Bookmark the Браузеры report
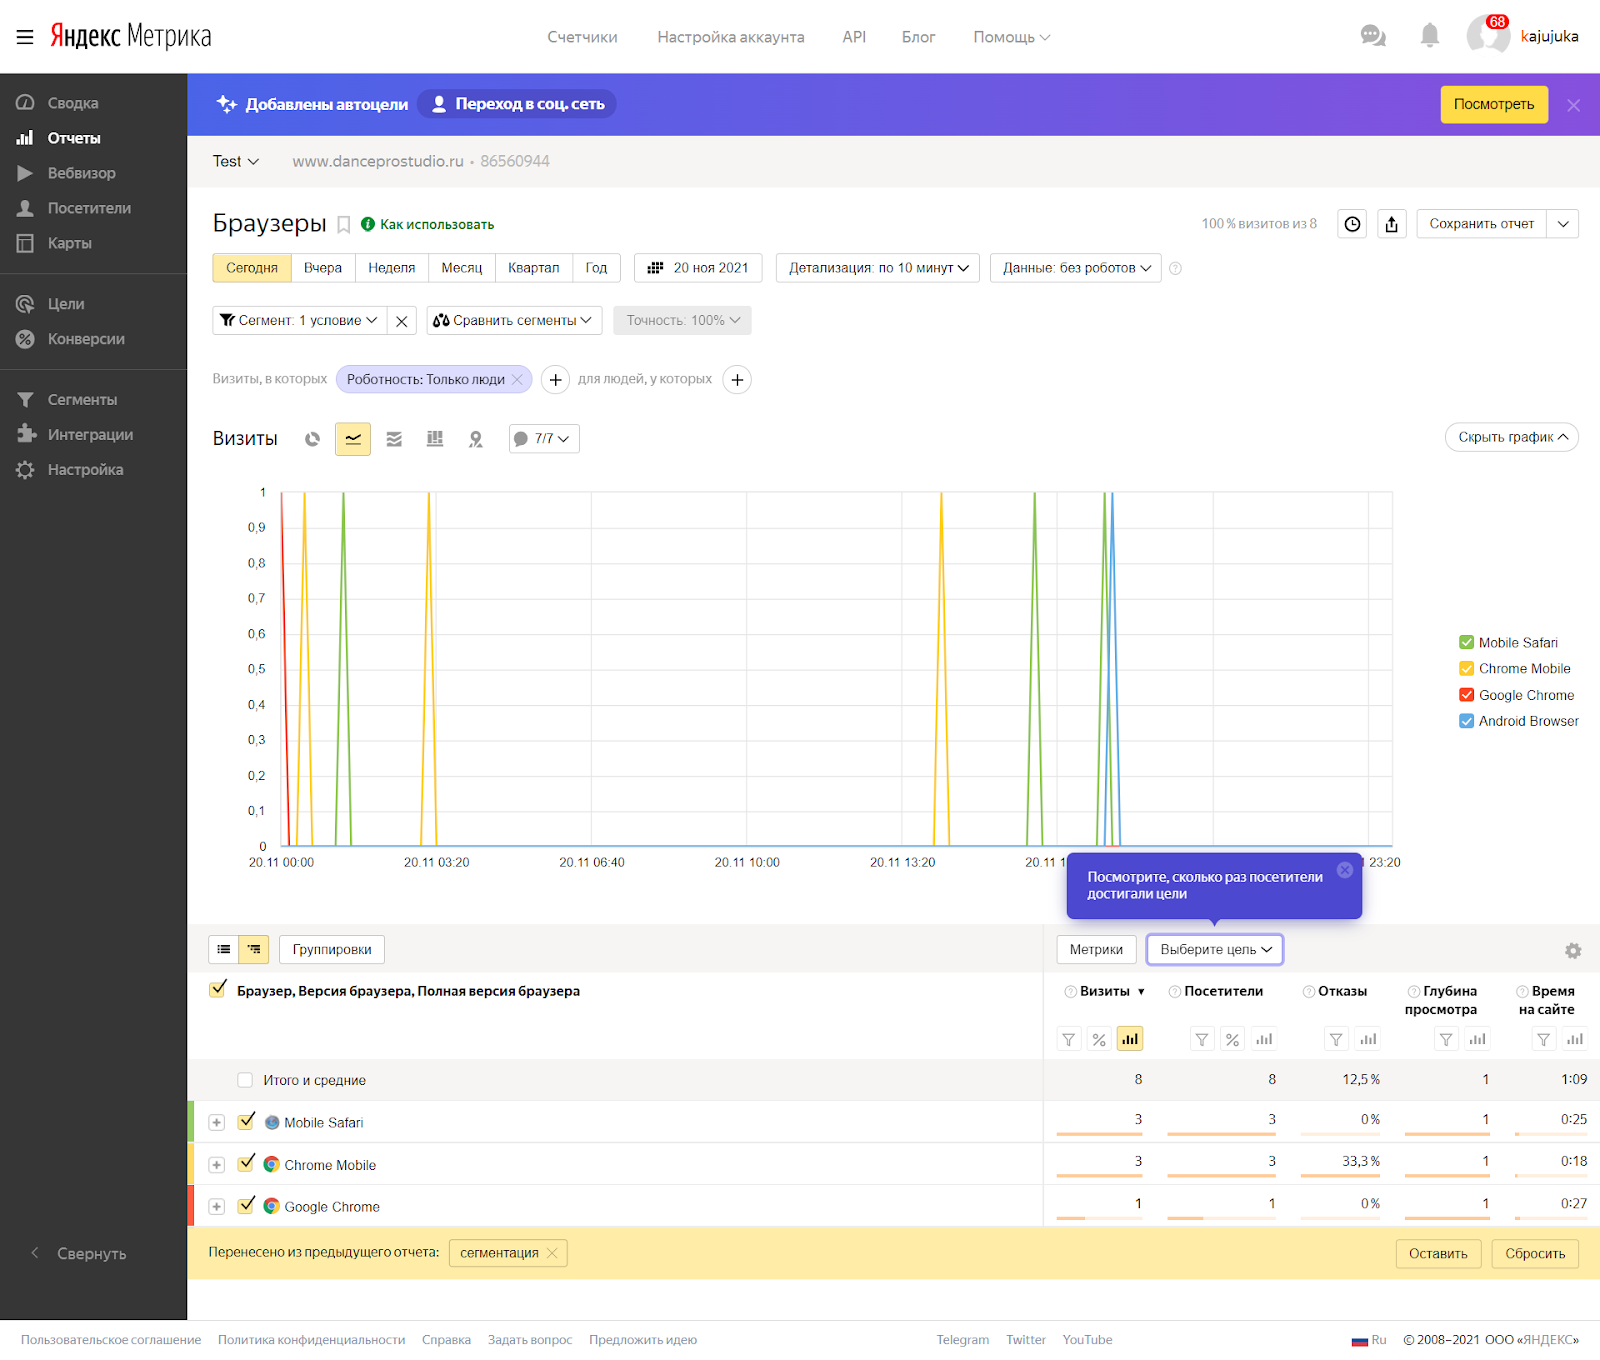The height and width of the screenshot is (1360, 1600). point(343,225)
